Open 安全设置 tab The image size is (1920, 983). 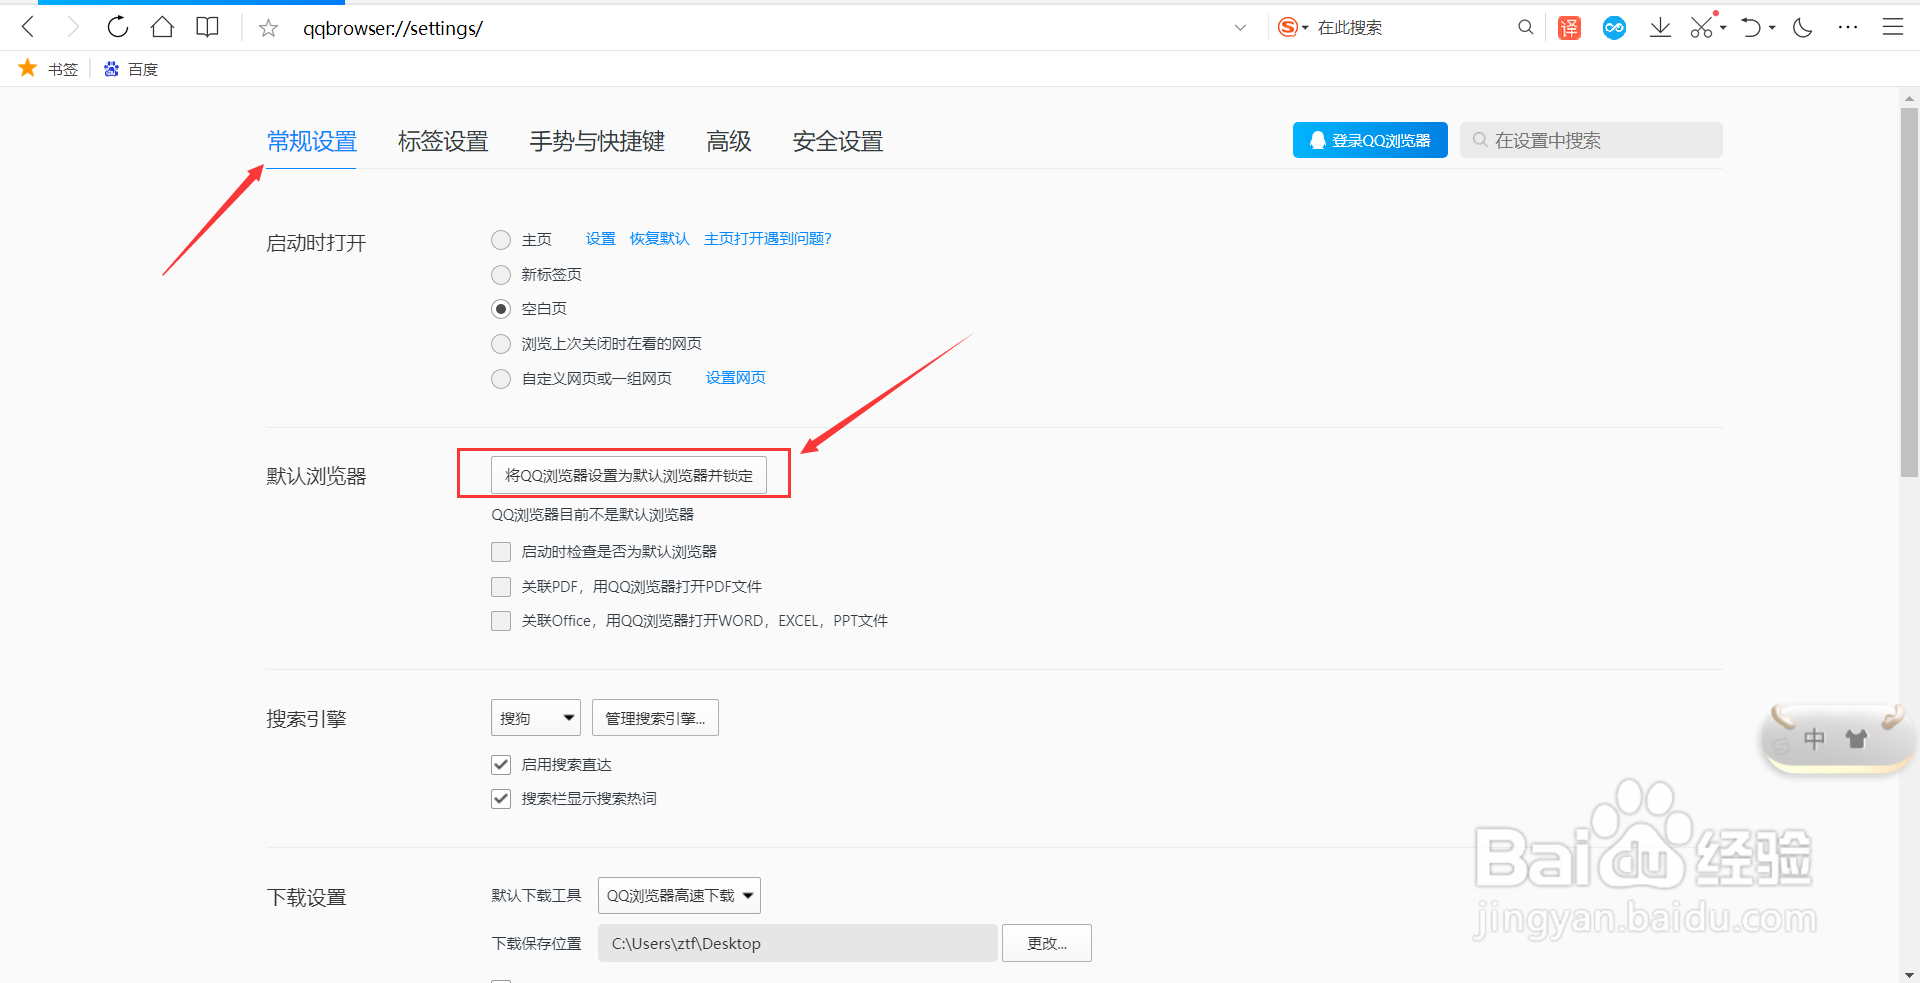pos(838,141)
